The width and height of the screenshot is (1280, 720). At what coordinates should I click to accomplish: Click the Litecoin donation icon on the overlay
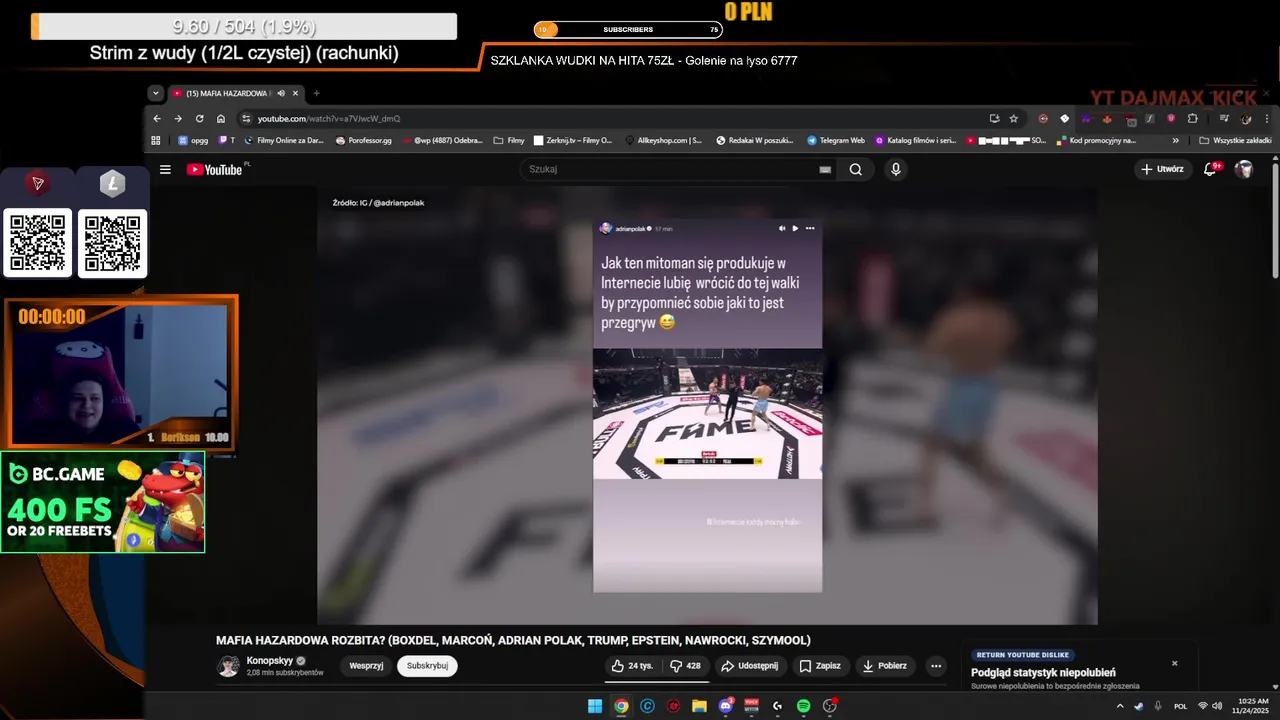pos(112,183)
